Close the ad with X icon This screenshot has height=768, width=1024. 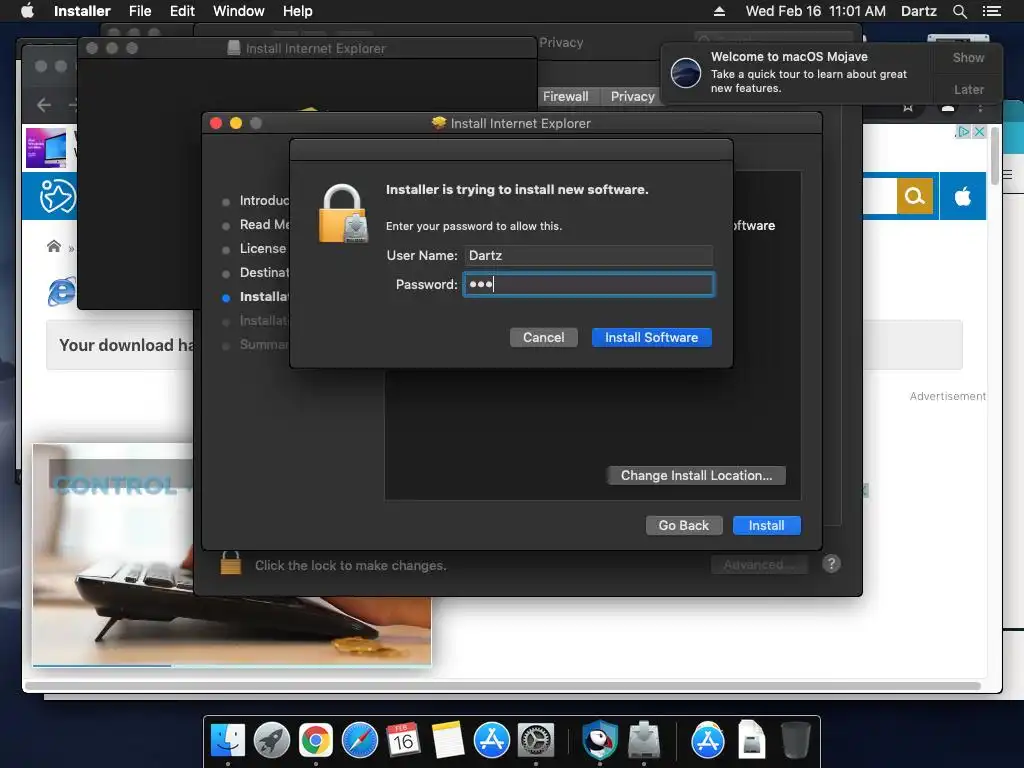[x=979, y=131]
